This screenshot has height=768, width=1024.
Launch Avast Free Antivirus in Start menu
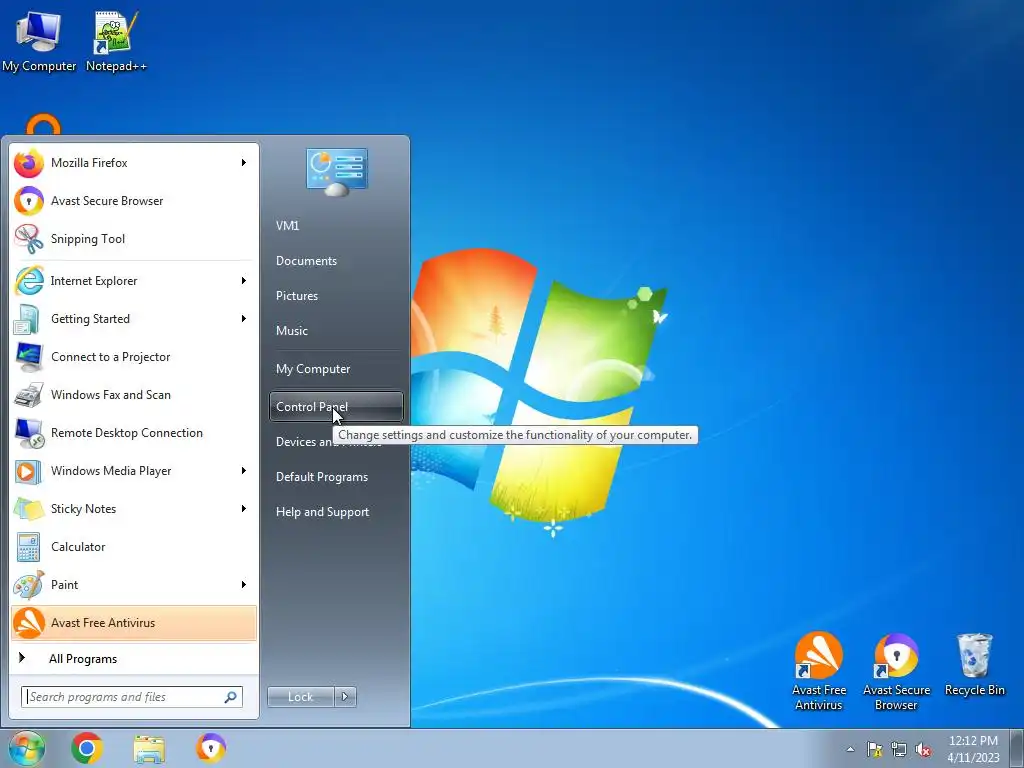point(133,622)
